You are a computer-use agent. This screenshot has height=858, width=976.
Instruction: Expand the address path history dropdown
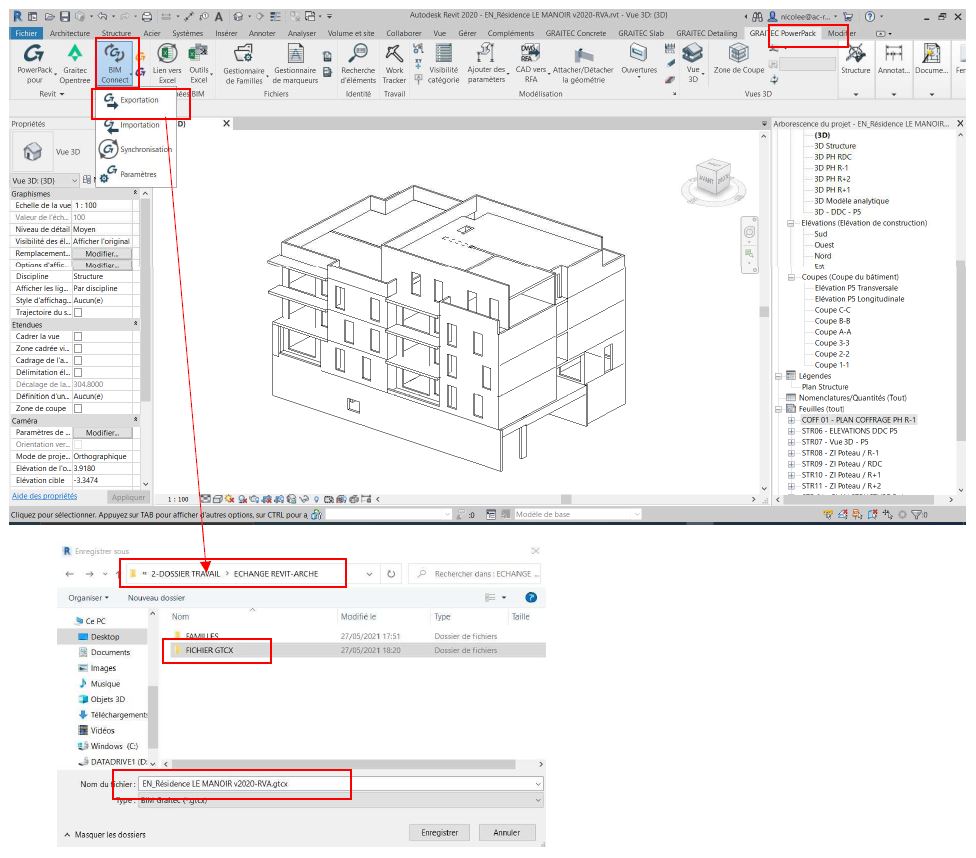pyautogui.click(x=370, y=574)
